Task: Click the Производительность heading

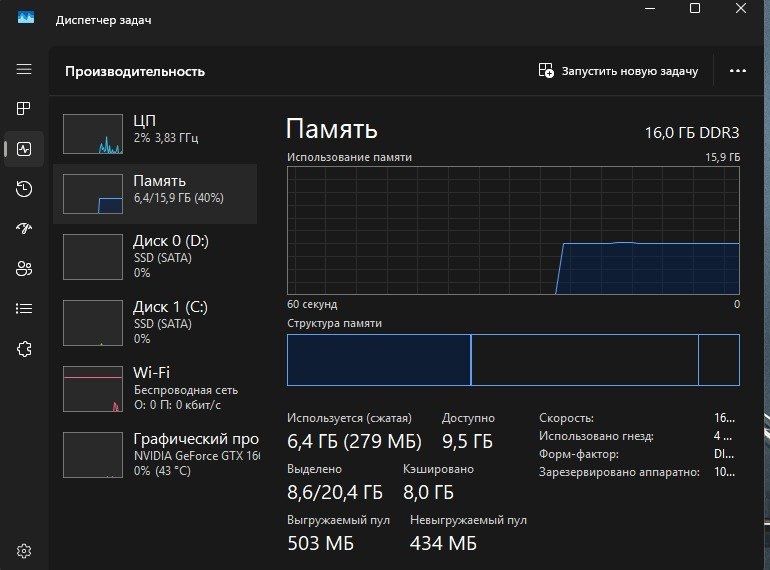Action: pos(135,72)
